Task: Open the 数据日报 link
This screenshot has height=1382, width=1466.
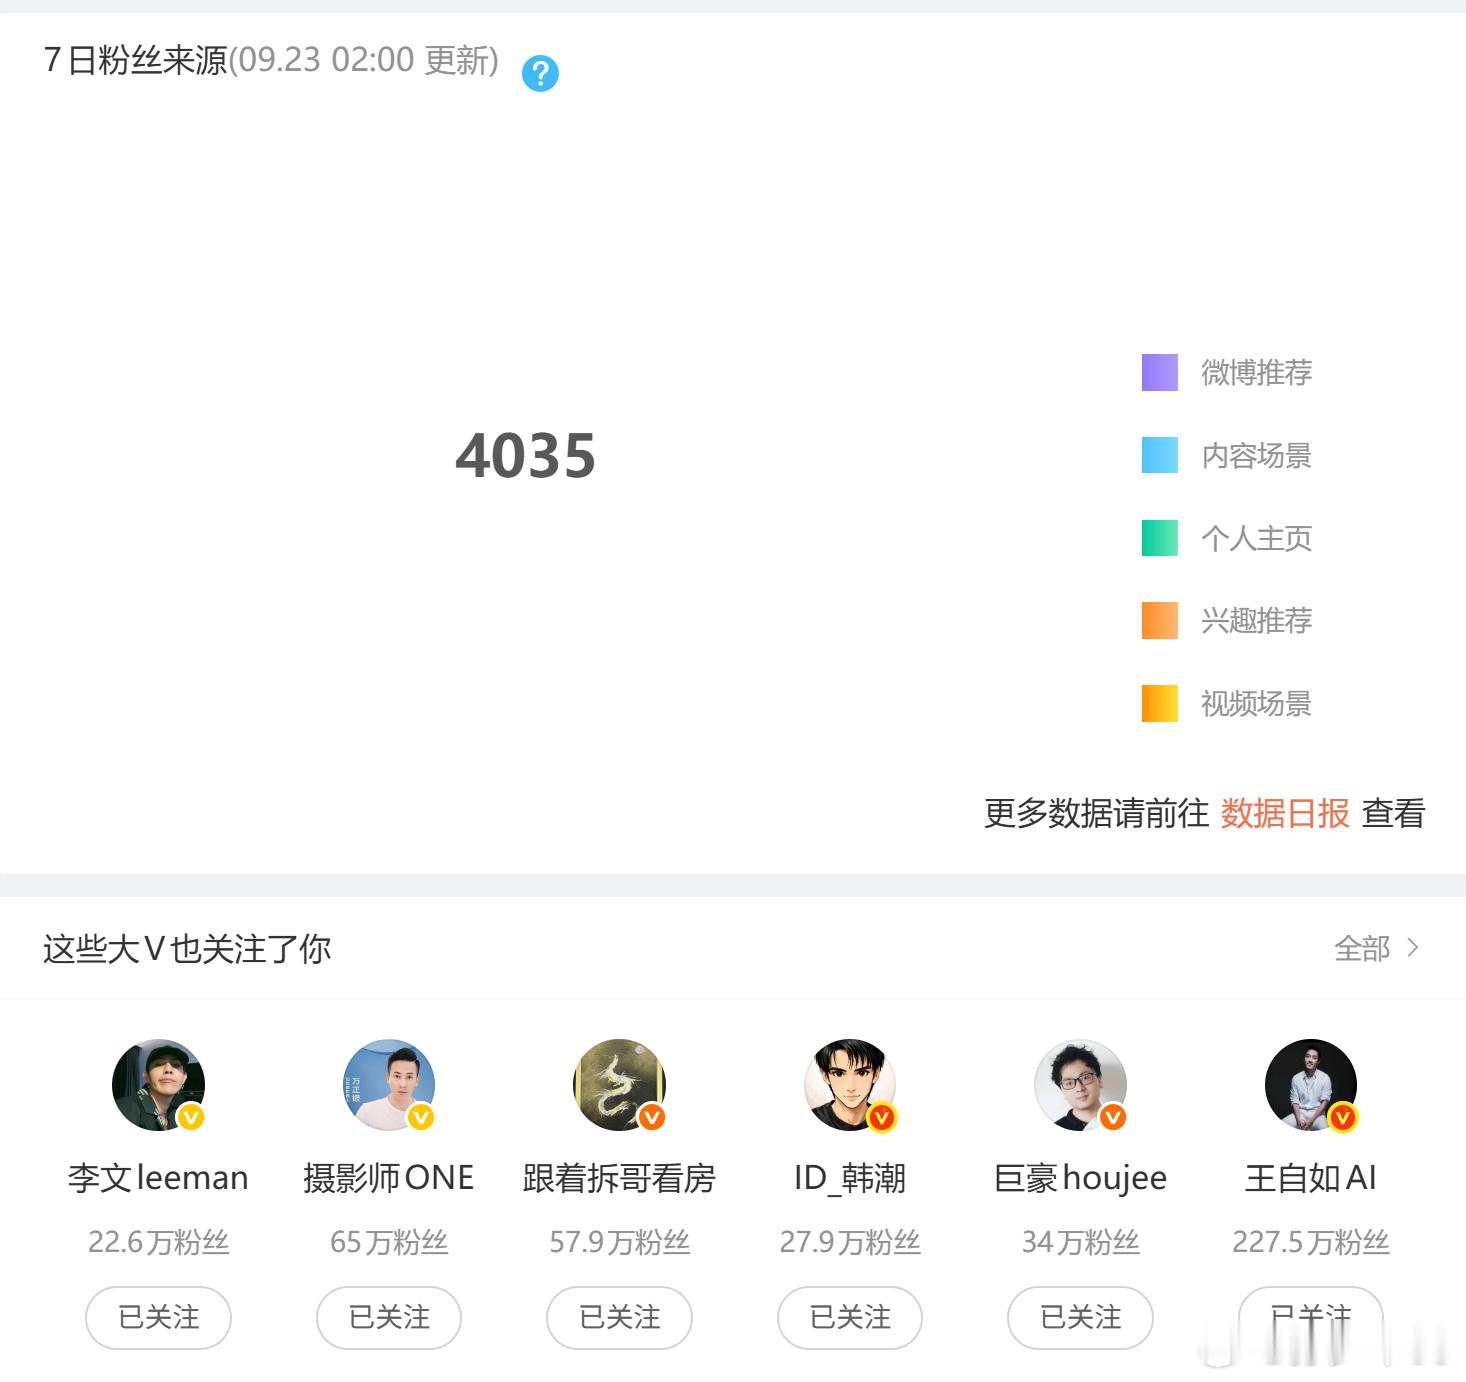Action: pyautogui.click(x=1285, y=813)
